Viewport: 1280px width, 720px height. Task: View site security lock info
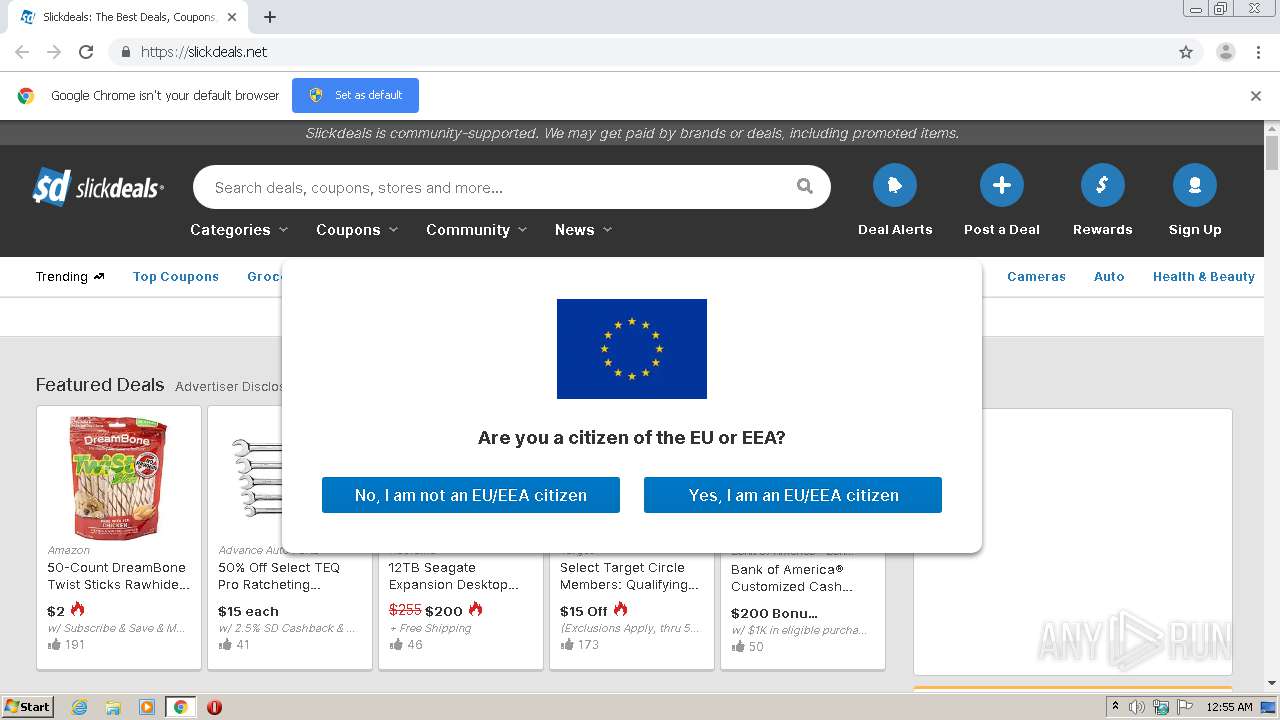(125, 52)
